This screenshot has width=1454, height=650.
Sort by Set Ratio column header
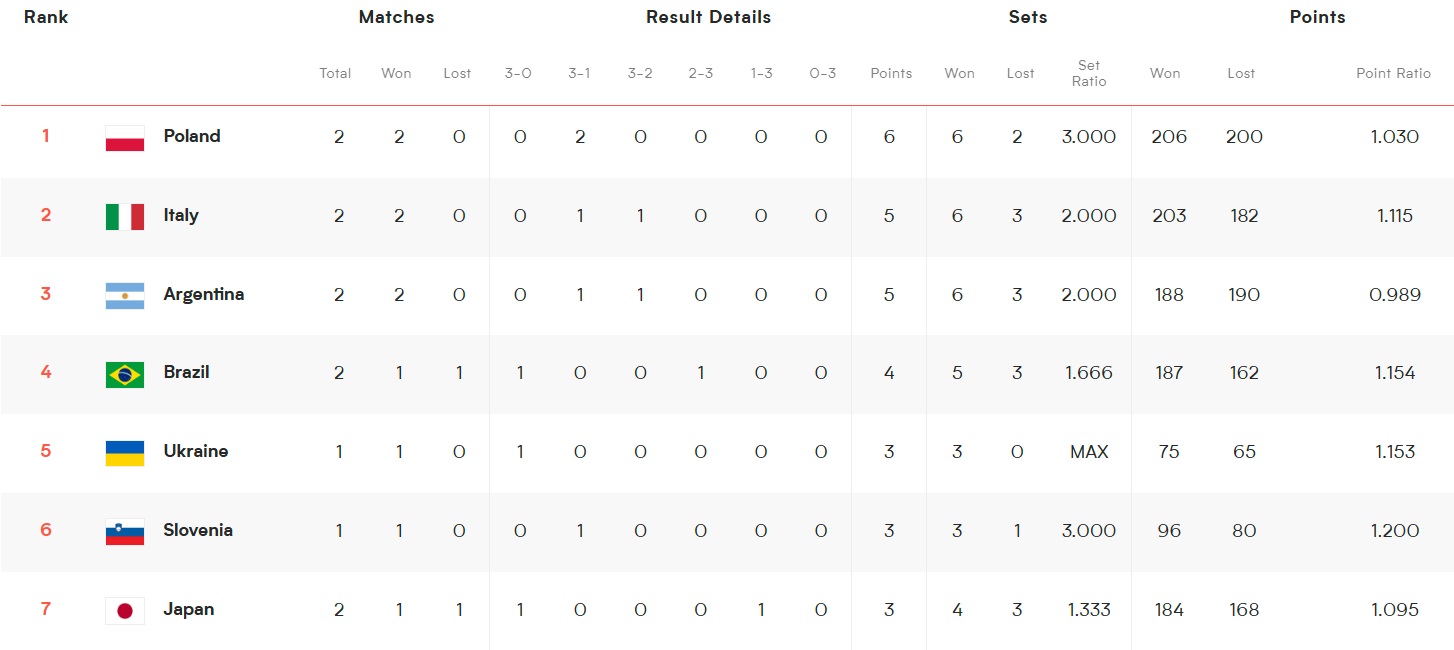click(x=1089, y=73)
